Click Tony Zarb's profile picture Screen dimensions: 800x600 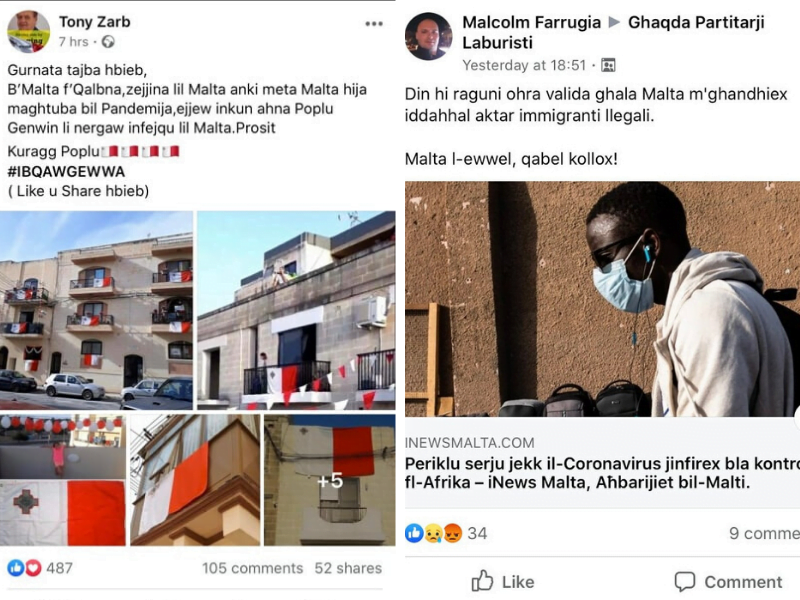(29, 32)
